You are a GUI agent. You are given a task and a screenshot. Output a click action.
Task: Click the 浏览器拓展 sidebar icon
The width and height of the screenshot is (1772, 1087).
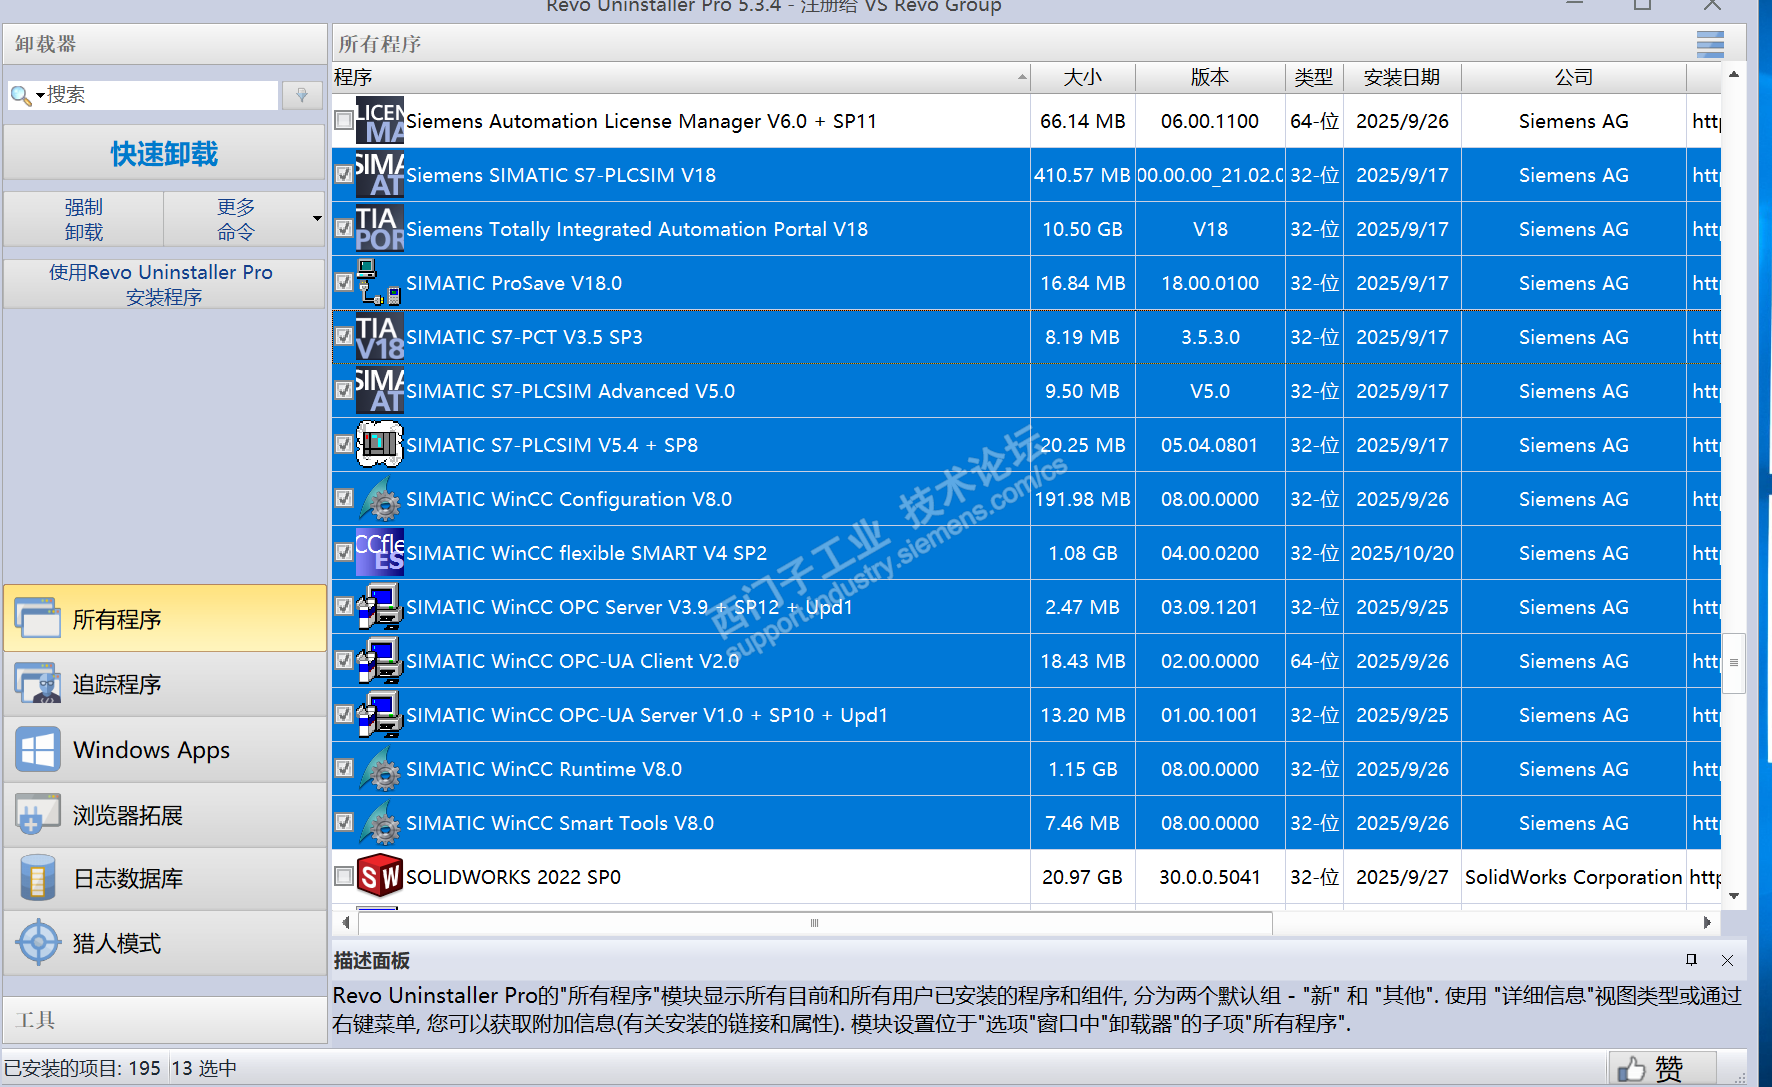(x=38, y=815)
